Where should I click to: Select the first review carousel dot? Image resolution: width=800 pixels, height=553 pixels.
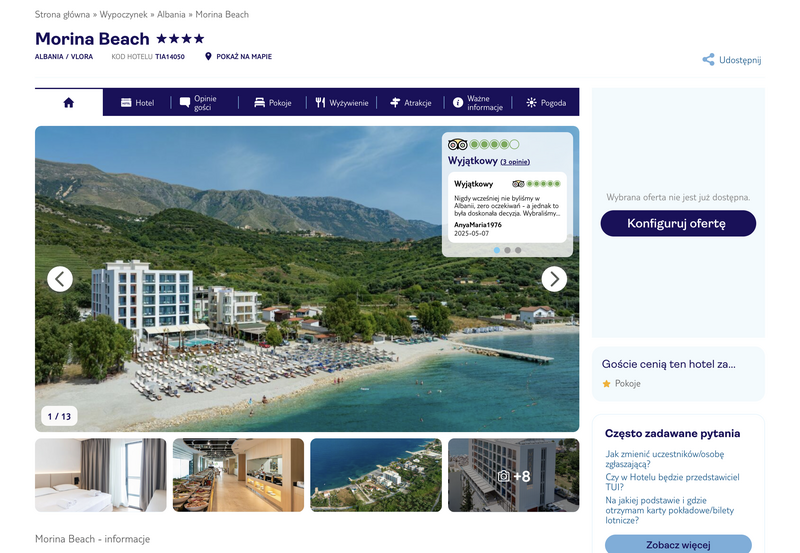coord(496,250)
